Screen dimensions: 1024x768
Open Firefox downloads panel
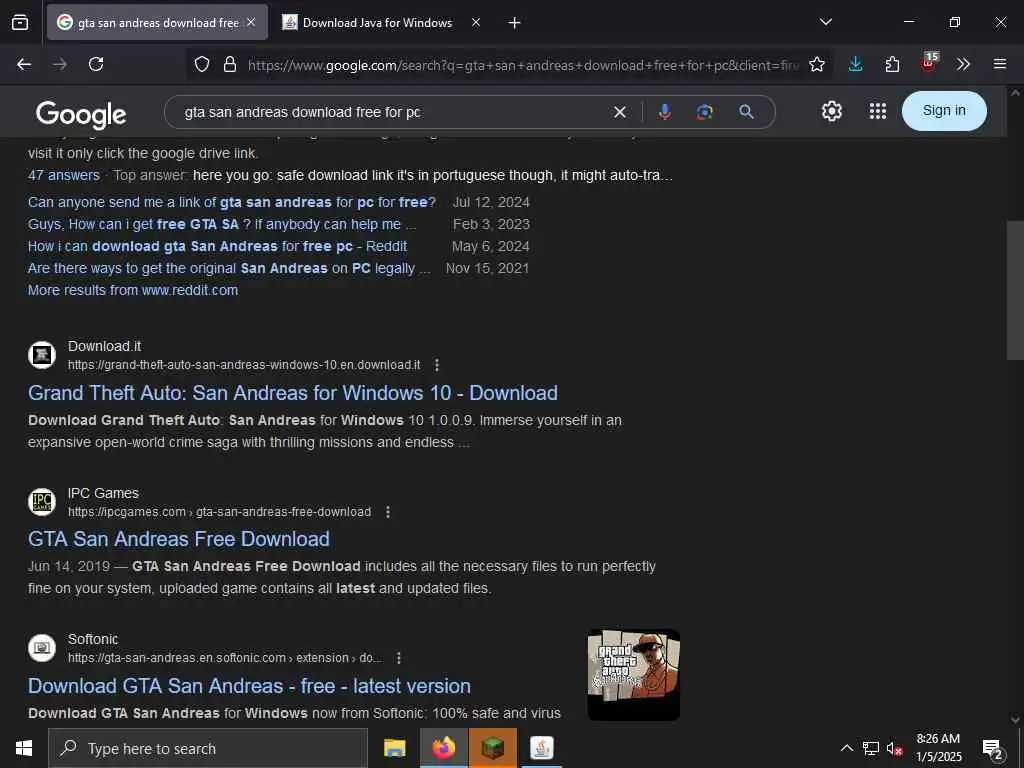(856, 64)
